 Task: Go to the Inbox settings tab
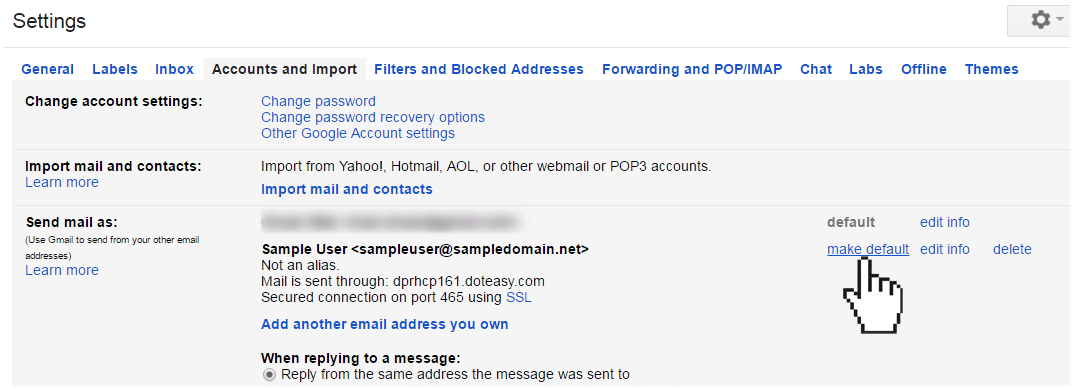174,69
